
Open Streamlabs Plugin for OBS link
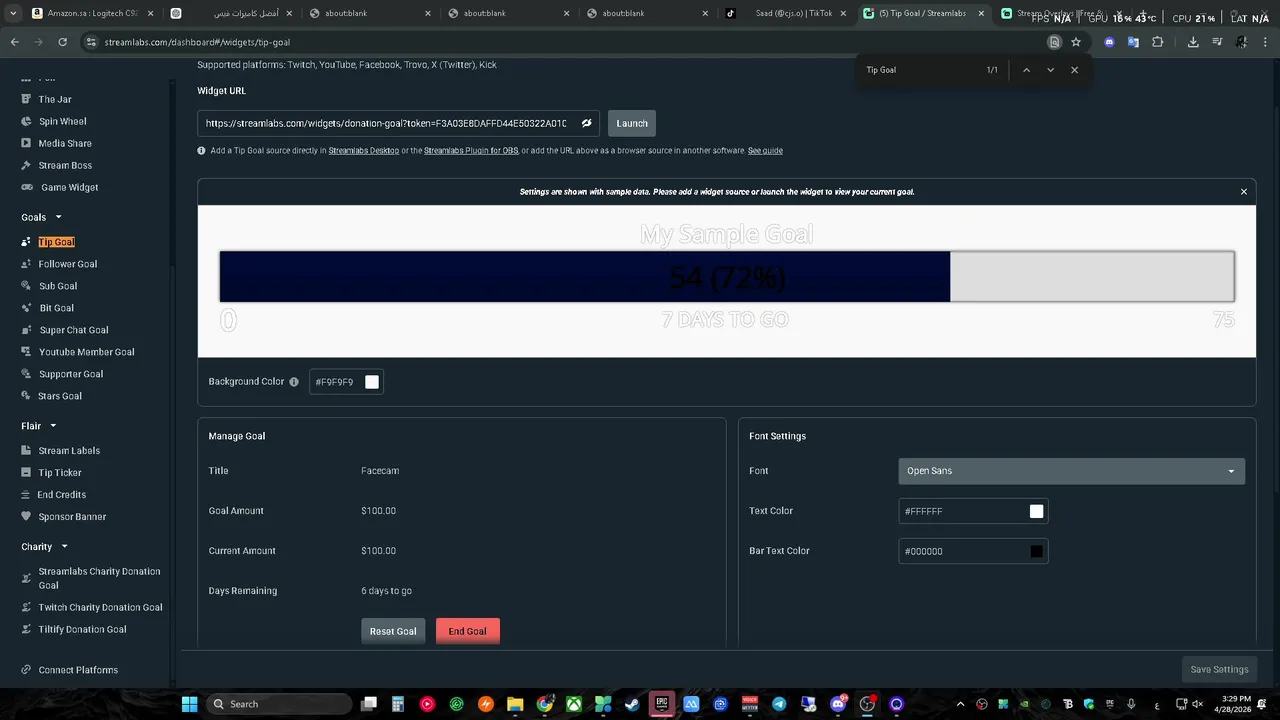coord(471,151)
